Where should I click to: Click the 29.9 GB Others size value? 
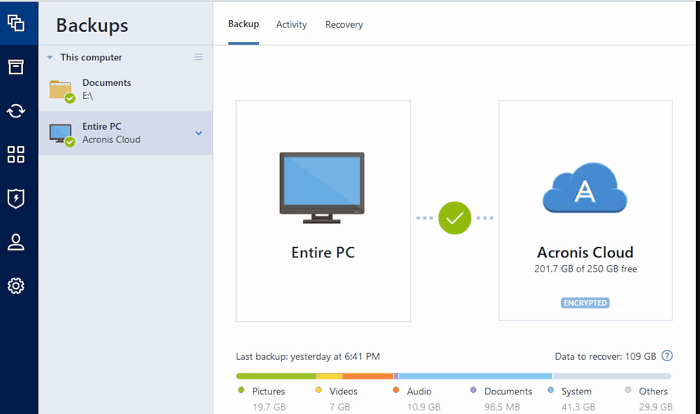coord(655,407)
